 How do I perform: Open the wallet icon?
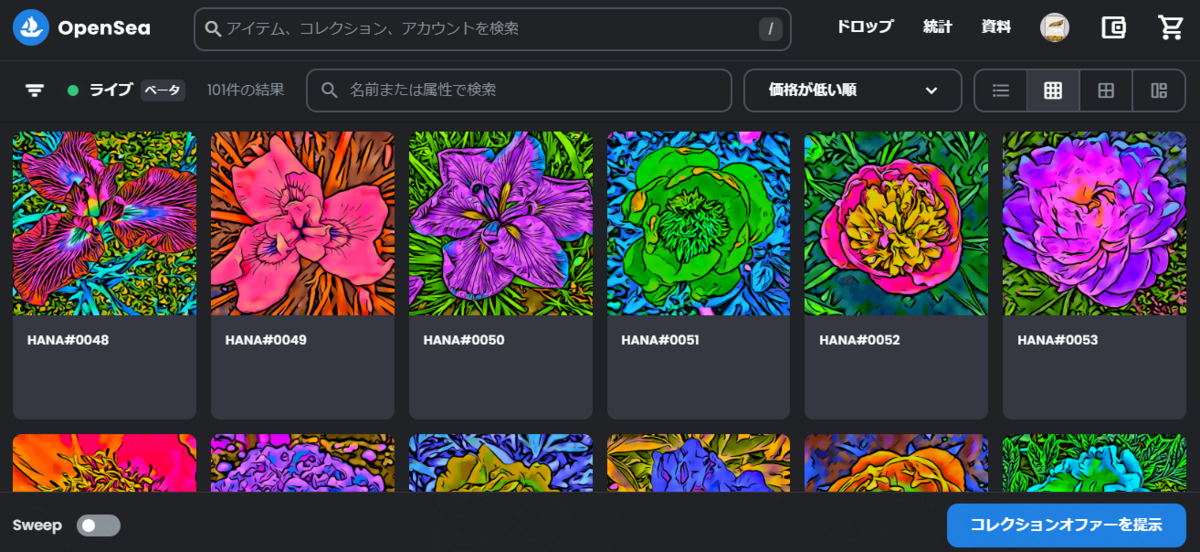coord(1113,28)
